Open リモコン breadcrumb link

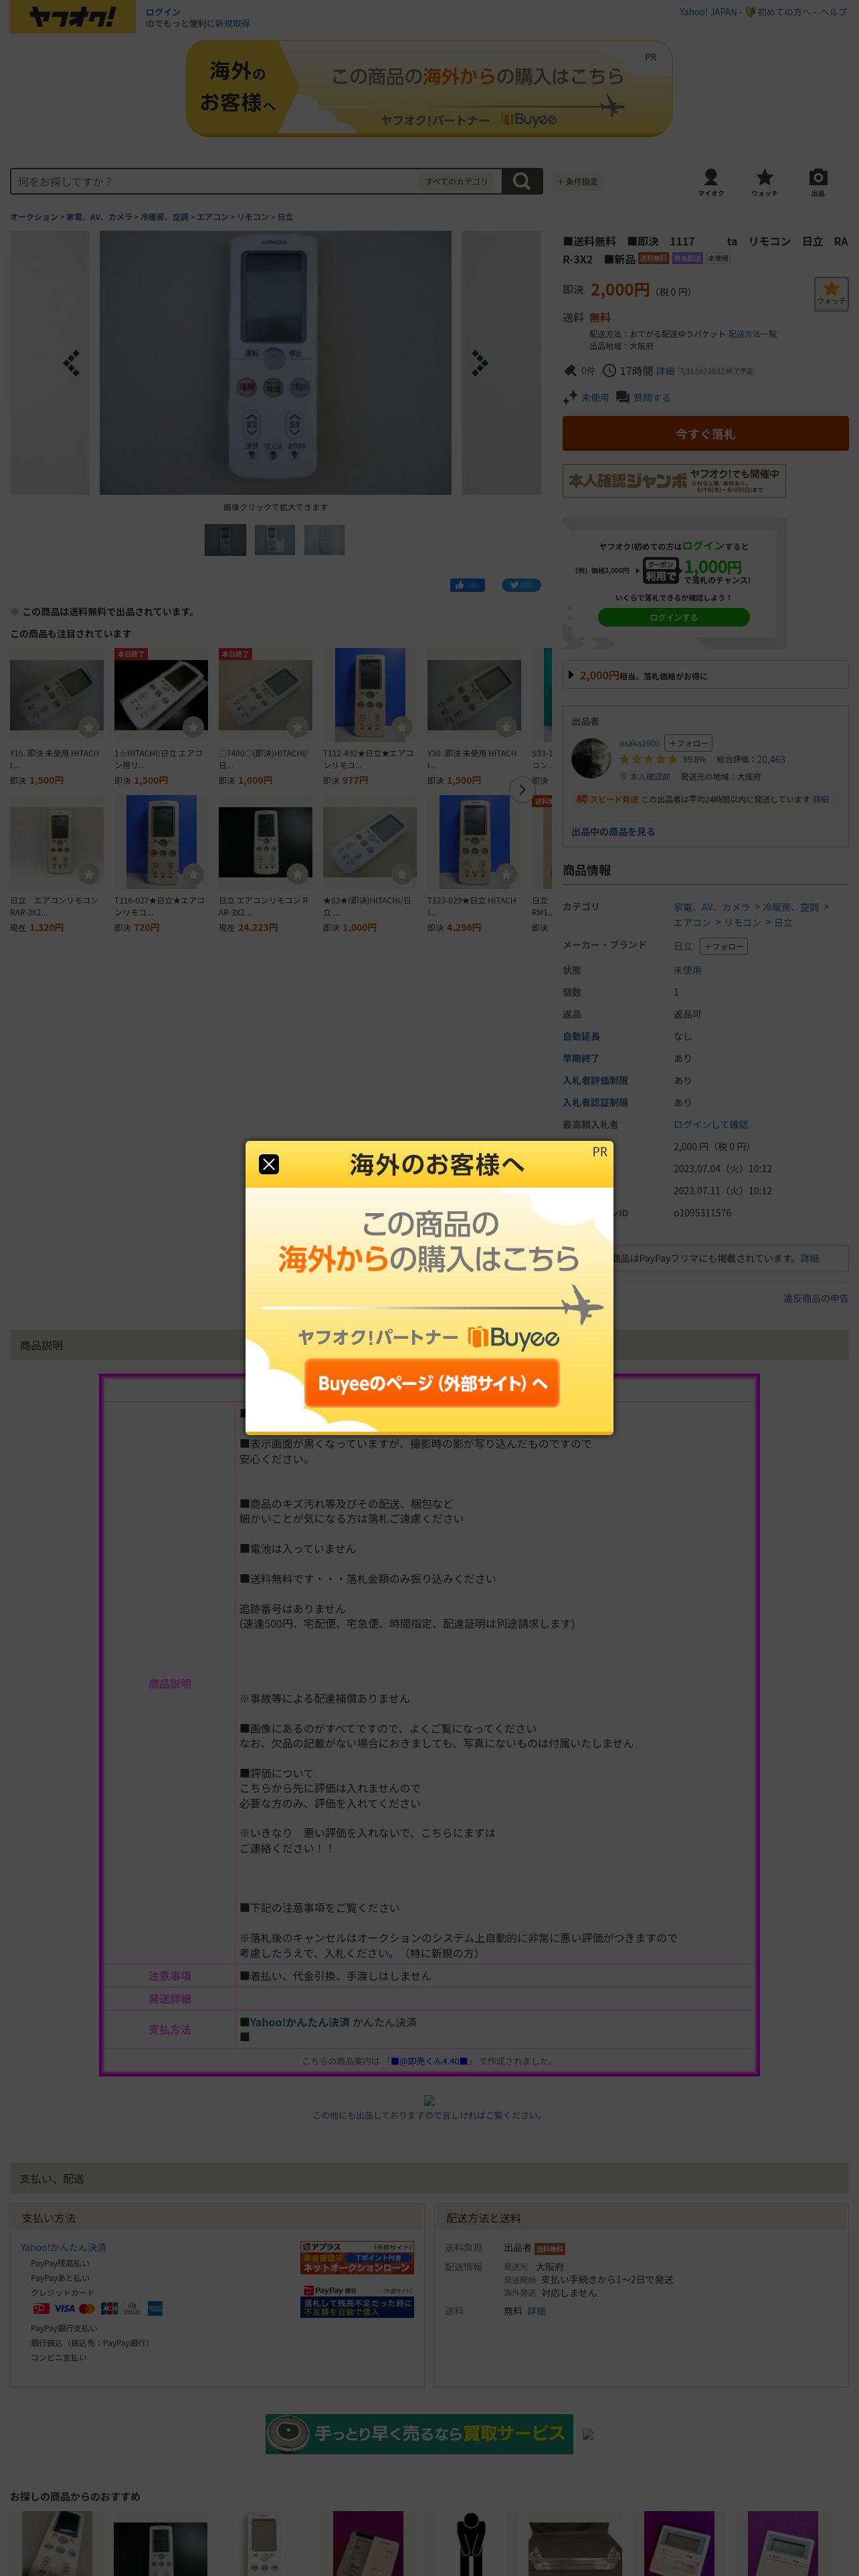253,217
